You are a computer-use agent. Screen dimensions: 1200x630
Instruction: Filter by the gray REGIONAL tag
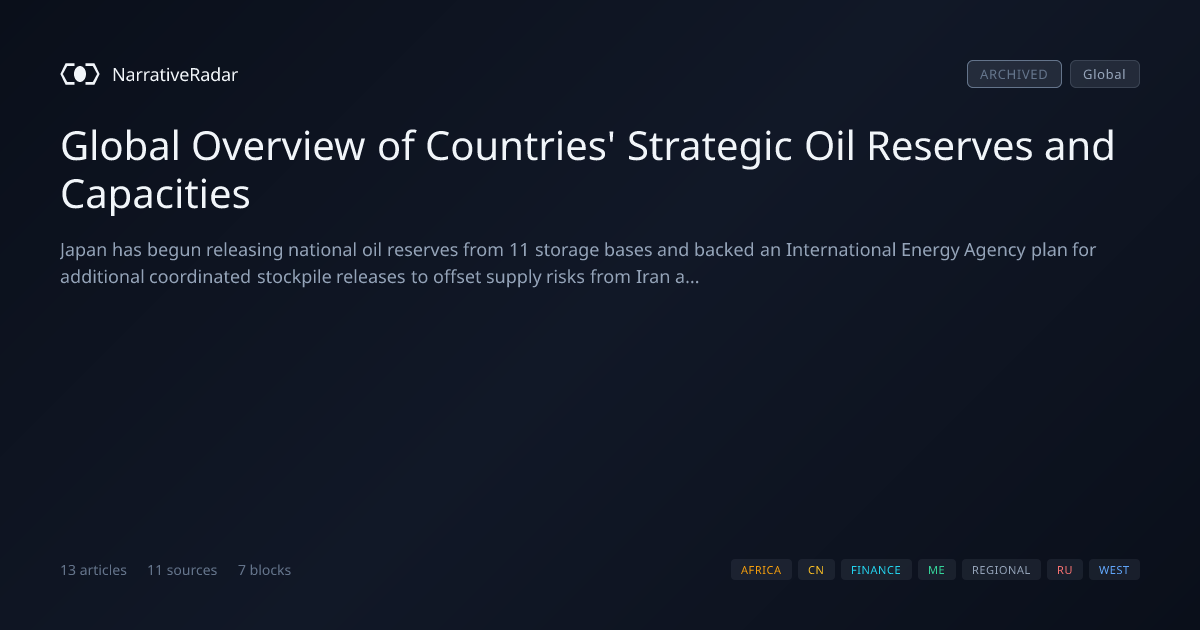click(x=1001, y=570)
